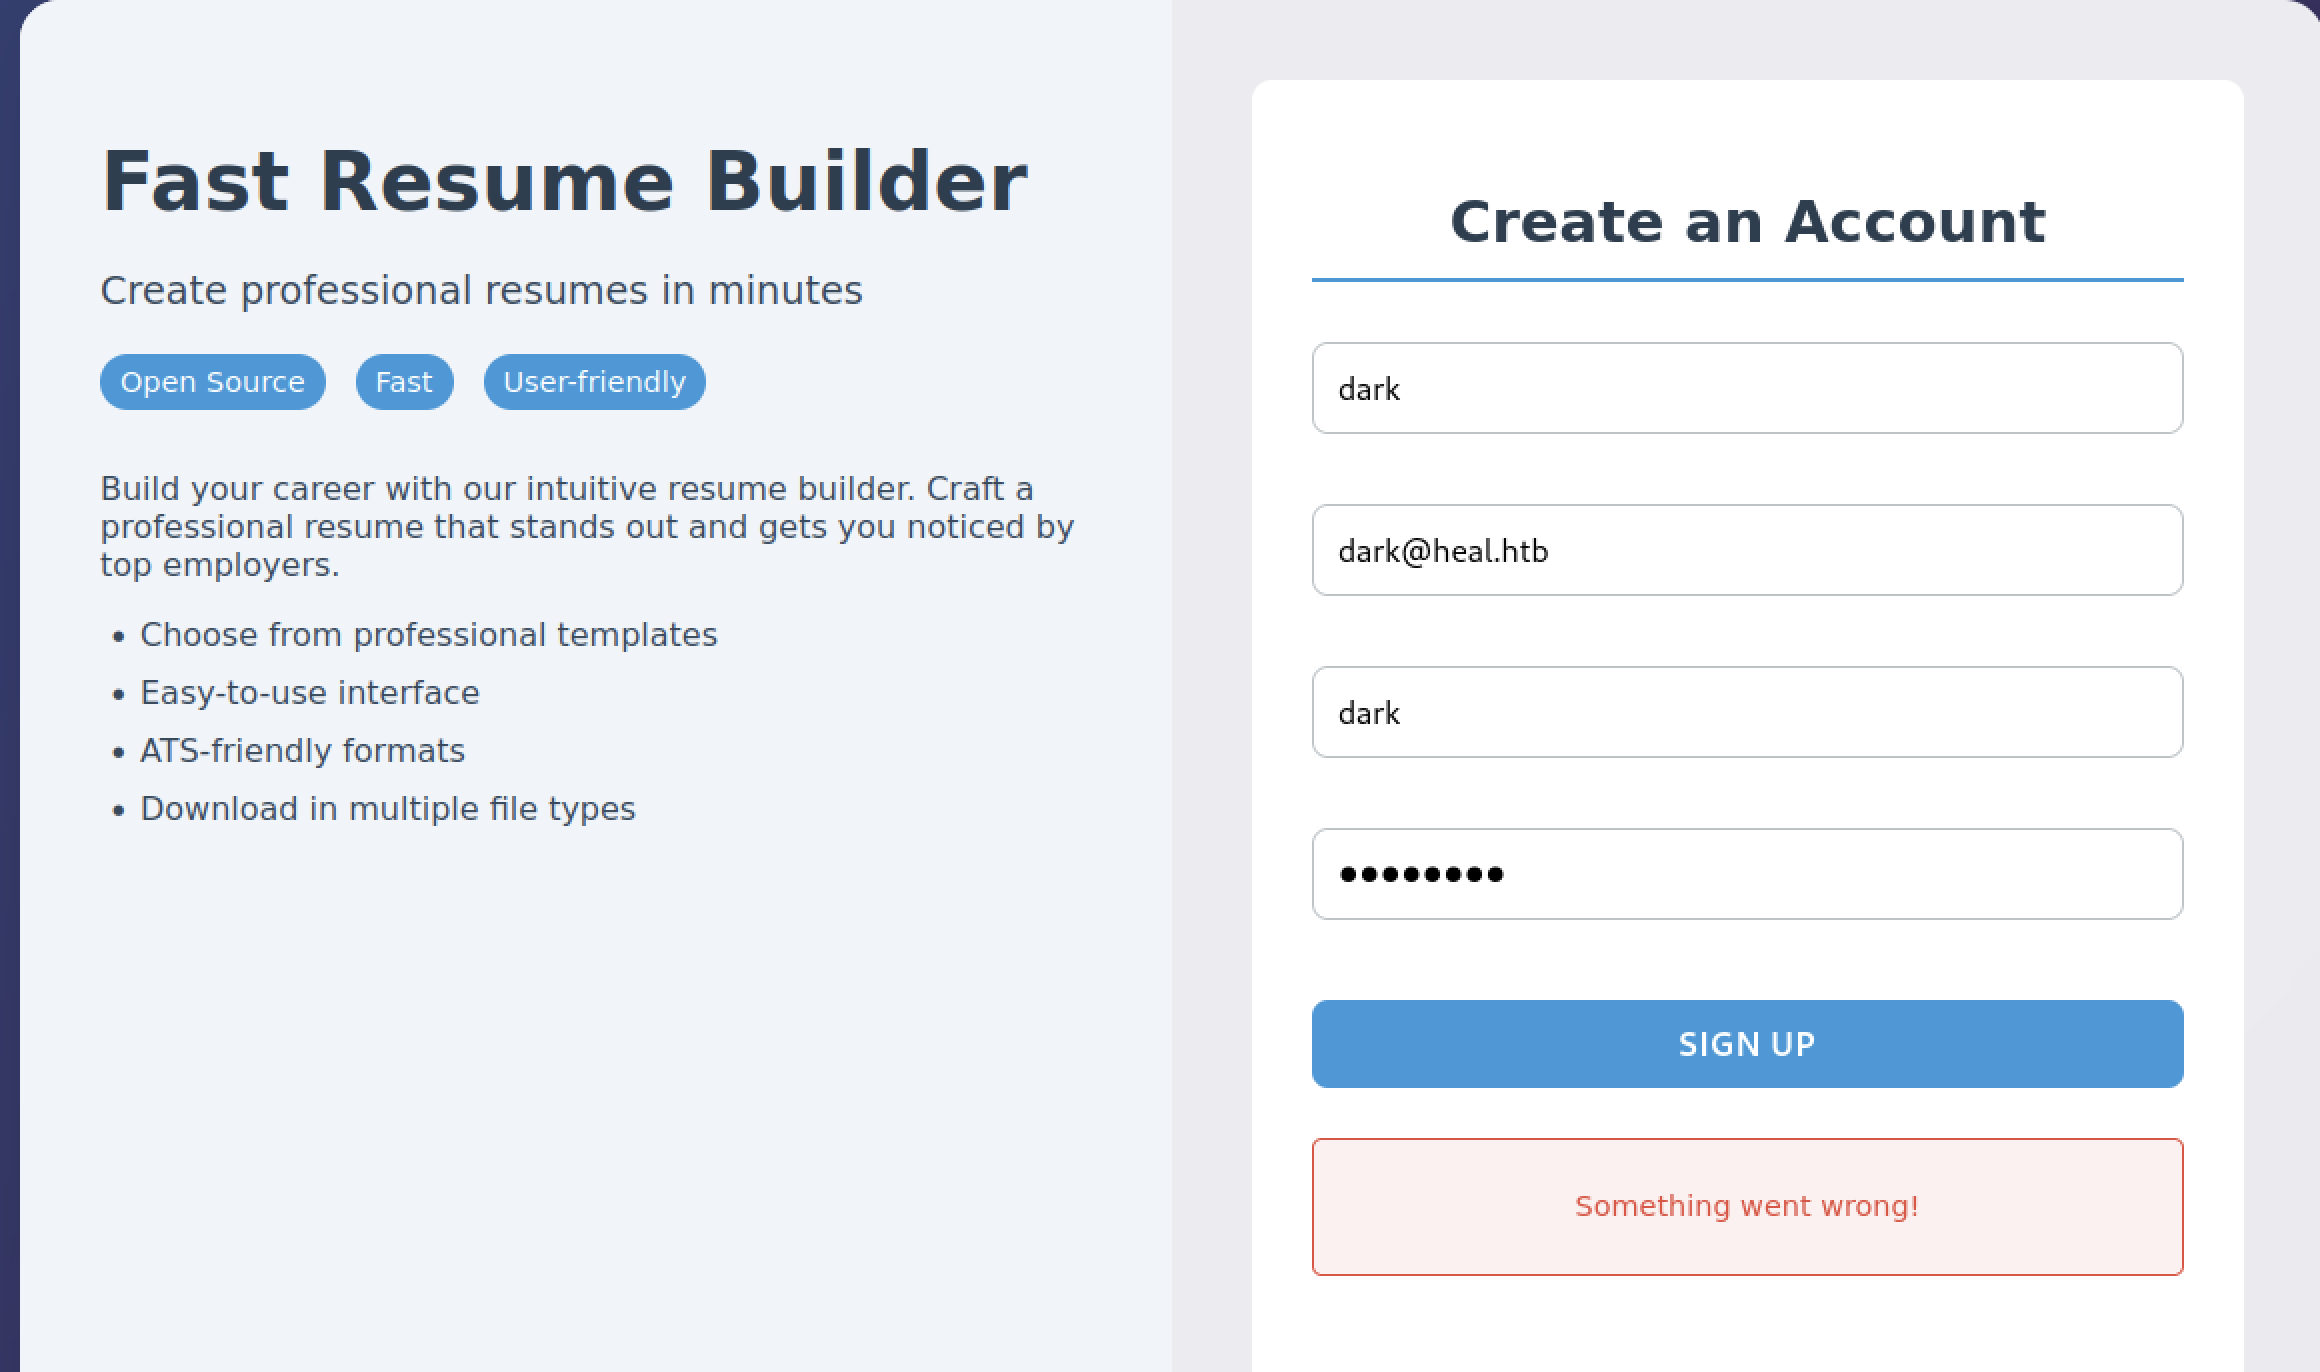Select the 'Easy-to-use interface' bullet
Image resolution: width=2320 pixels, height=1372 pixels.
(309, 693)
